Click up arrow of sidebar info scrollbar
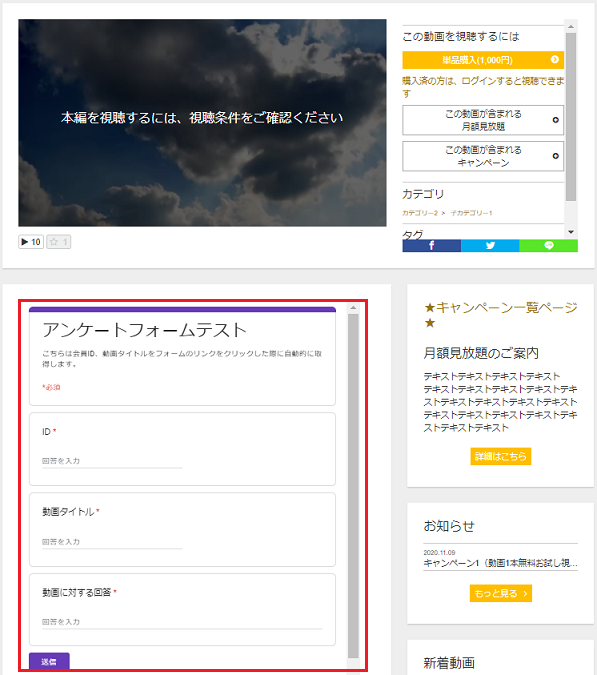Screen dimensions: 597x675 click(x=571, y=27)
